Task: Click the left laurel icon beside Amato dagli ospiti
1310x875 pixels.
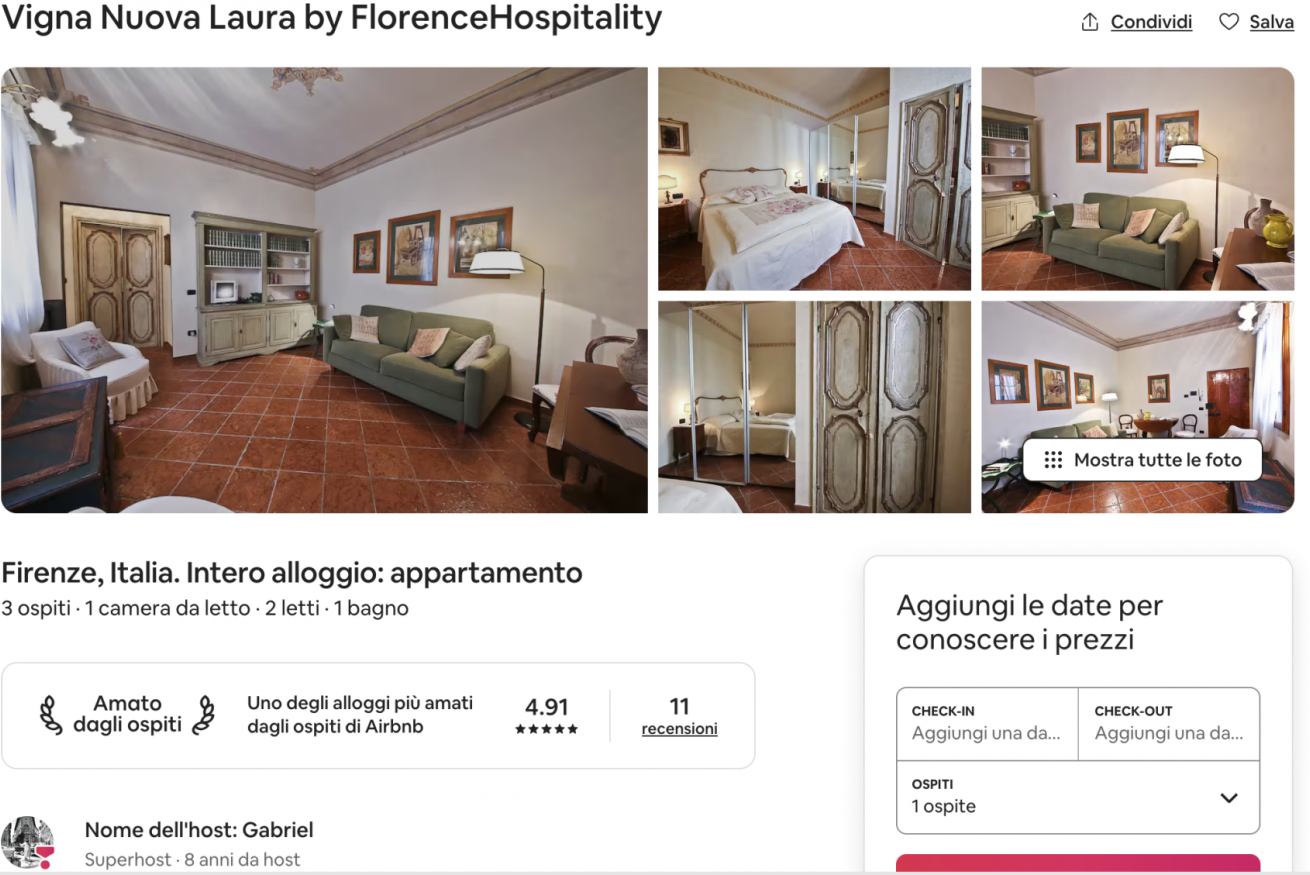Action: [x=51, y=715]
